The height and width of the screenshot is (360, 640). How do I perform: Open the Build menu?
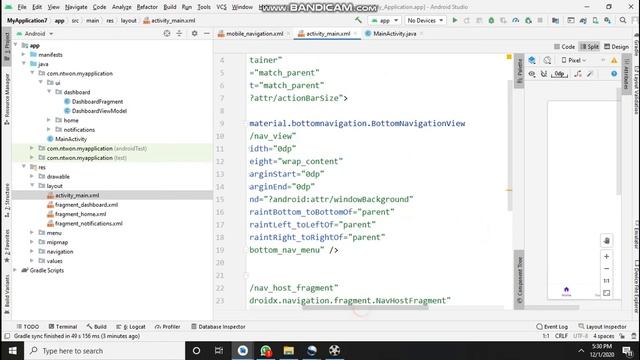tap(170, 7)
